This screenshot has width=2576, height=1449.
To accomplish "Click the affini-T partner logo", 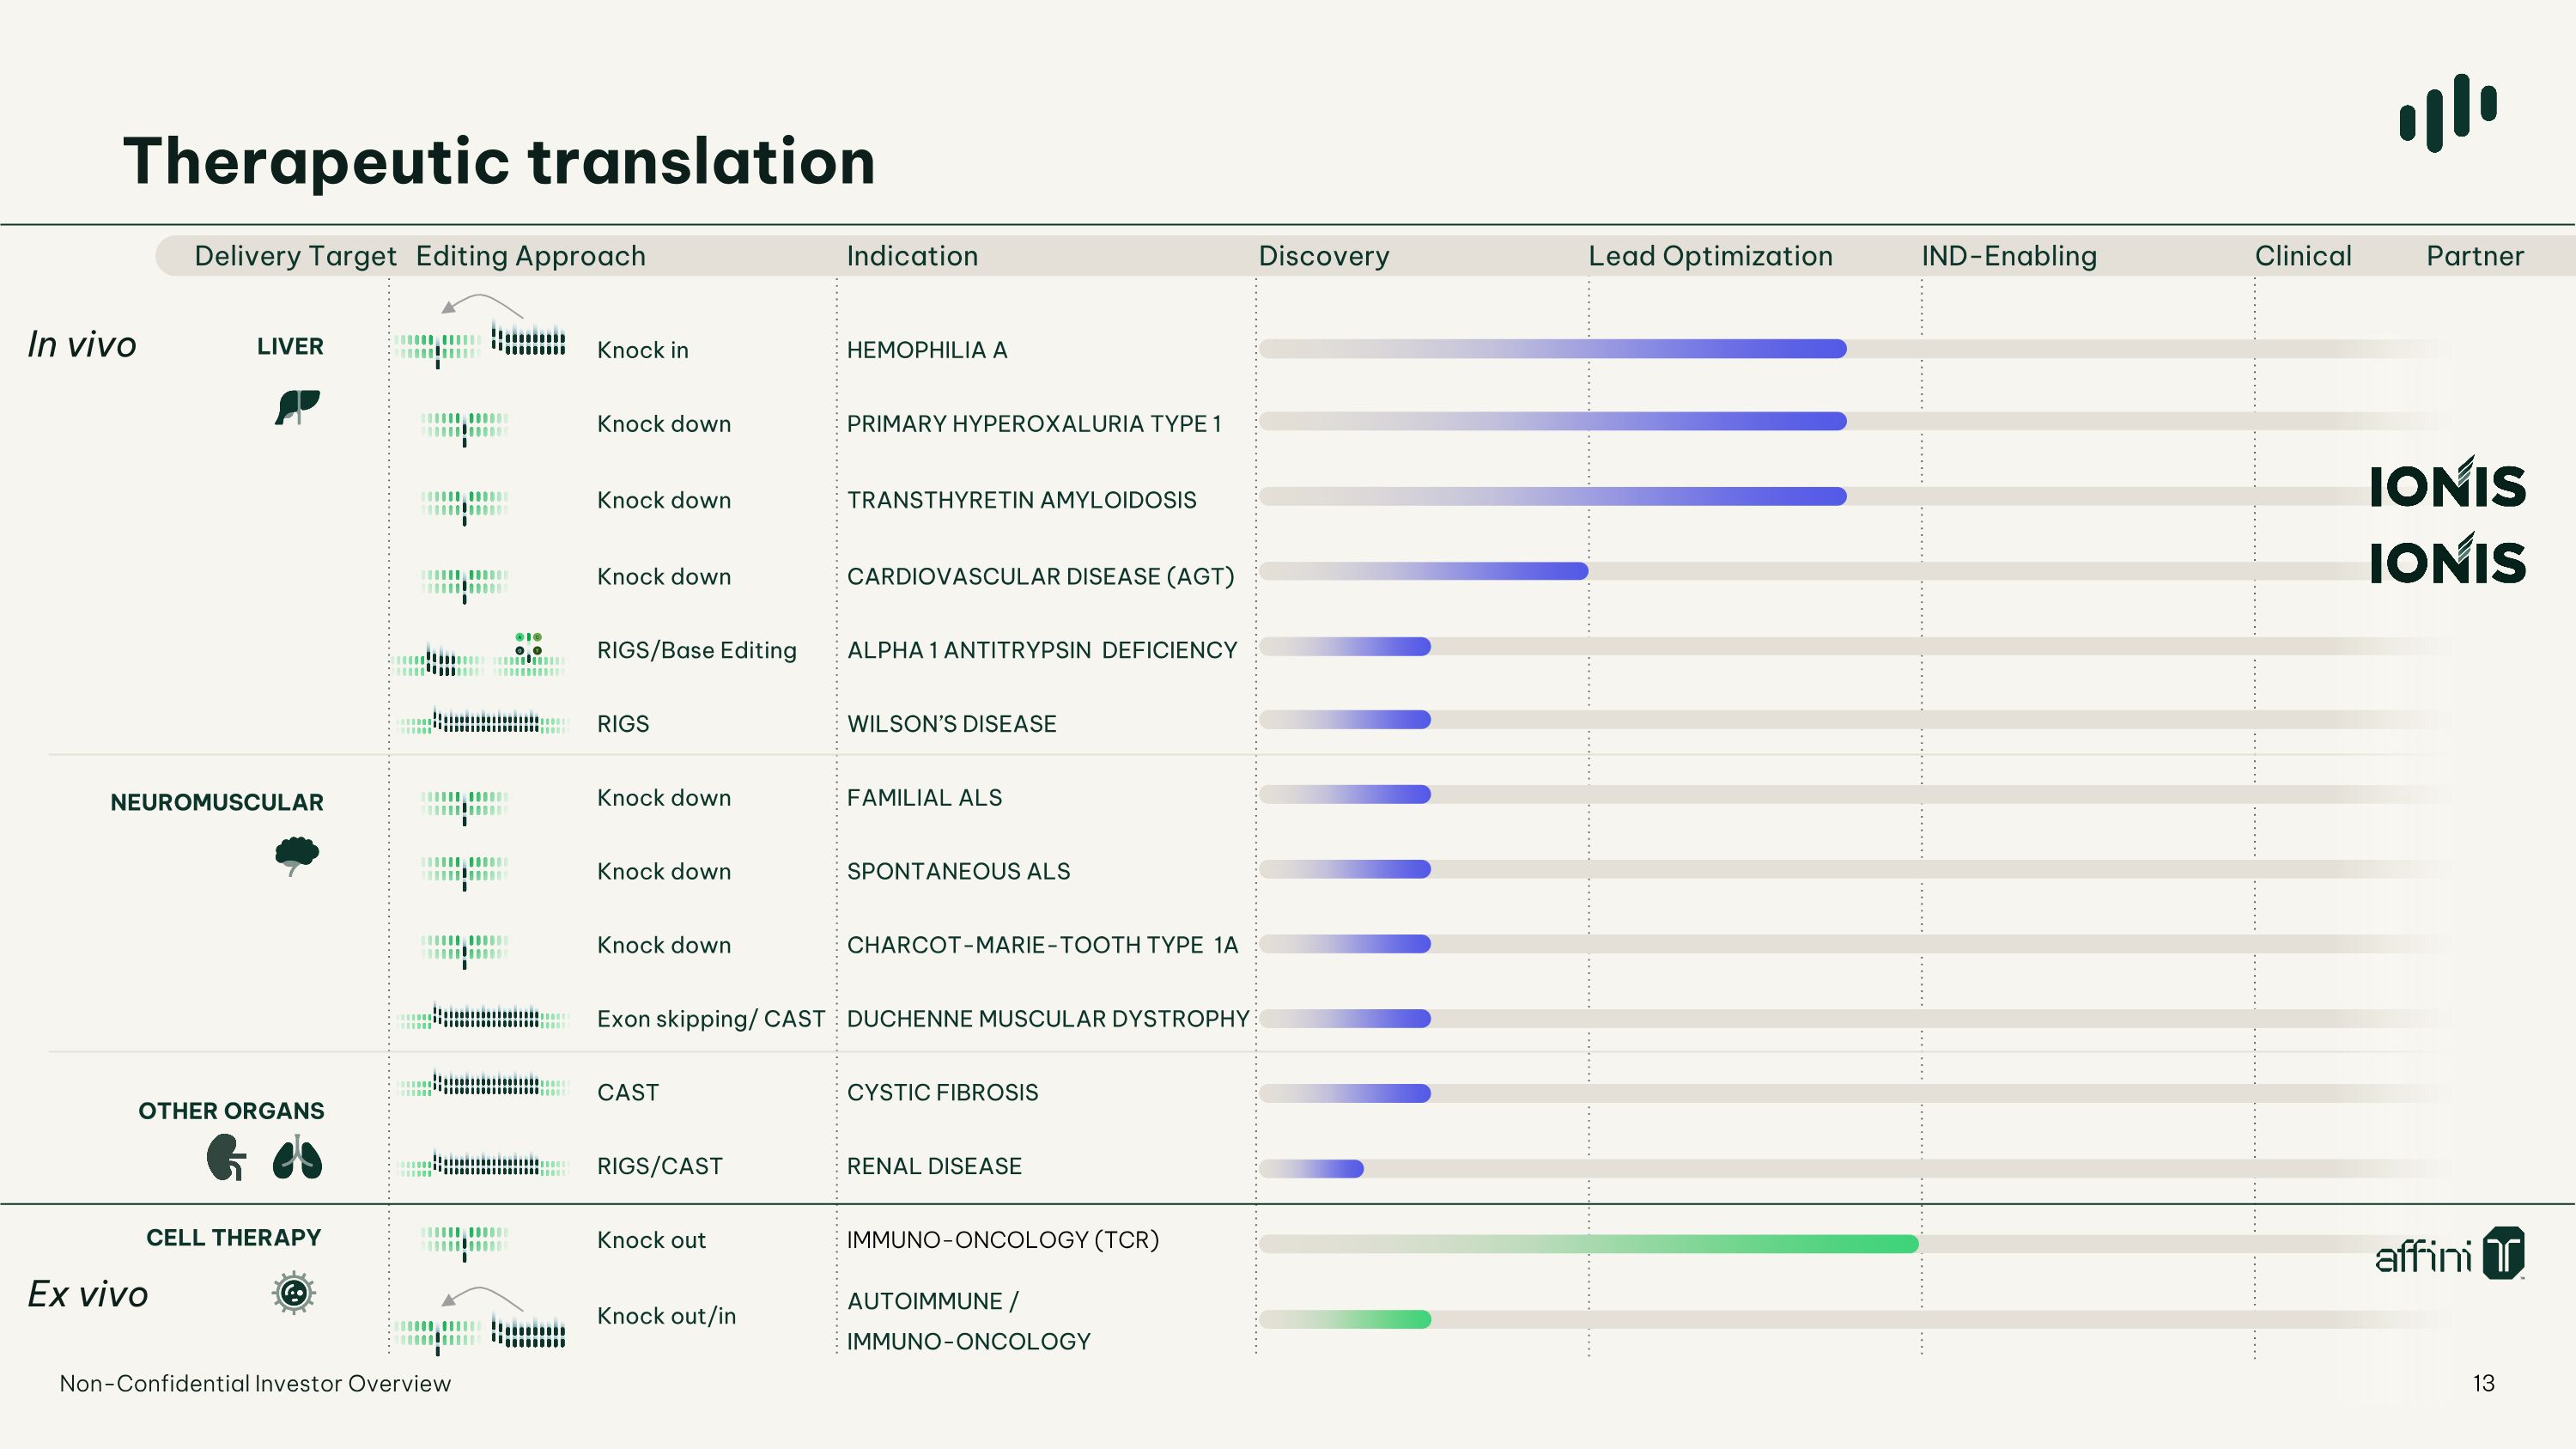I will 2449,1254.
